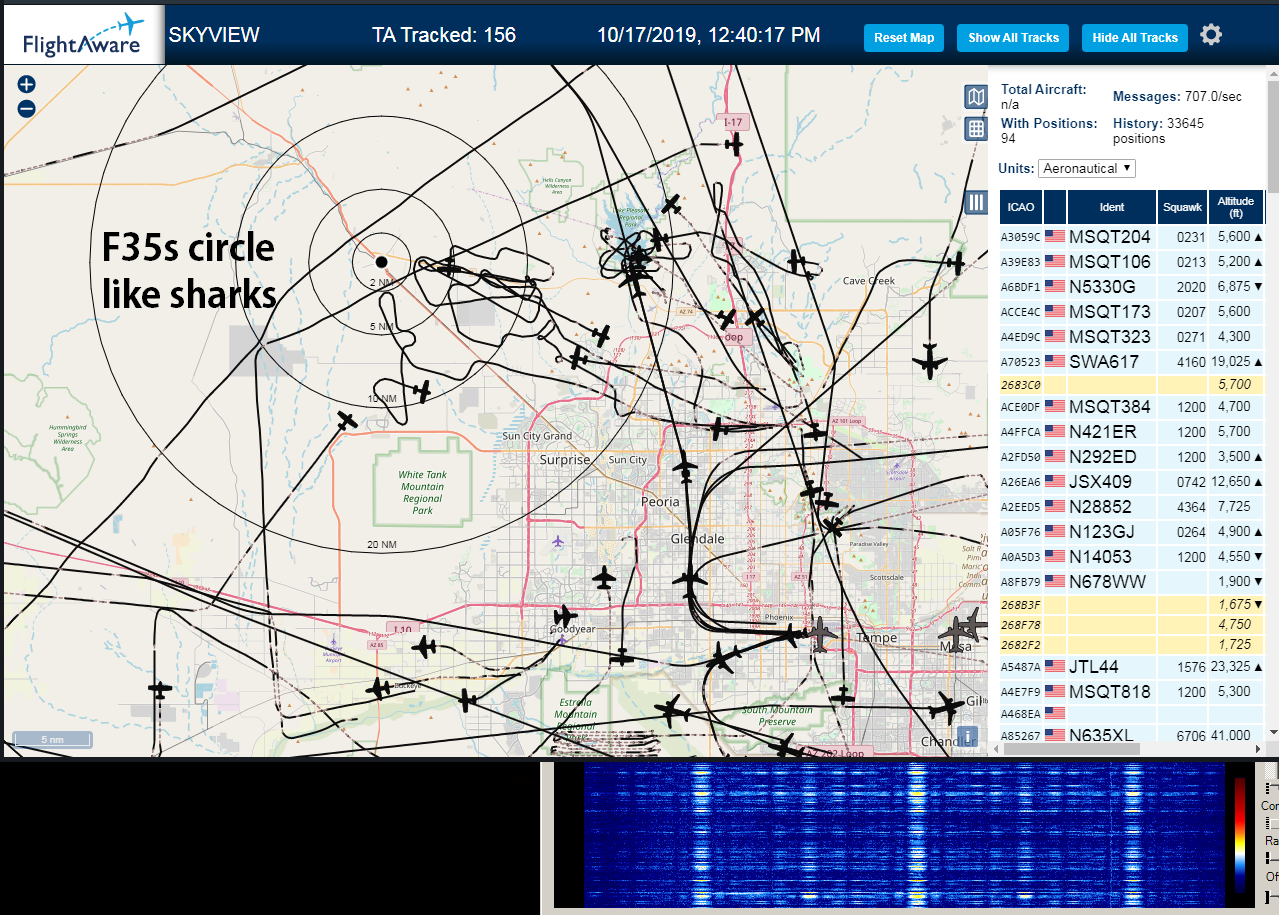Select the aircraft icon beside Goodyear label
The width and height of the screenshot is (1279, 915).
pyautogui.click(x=565, y=616)
